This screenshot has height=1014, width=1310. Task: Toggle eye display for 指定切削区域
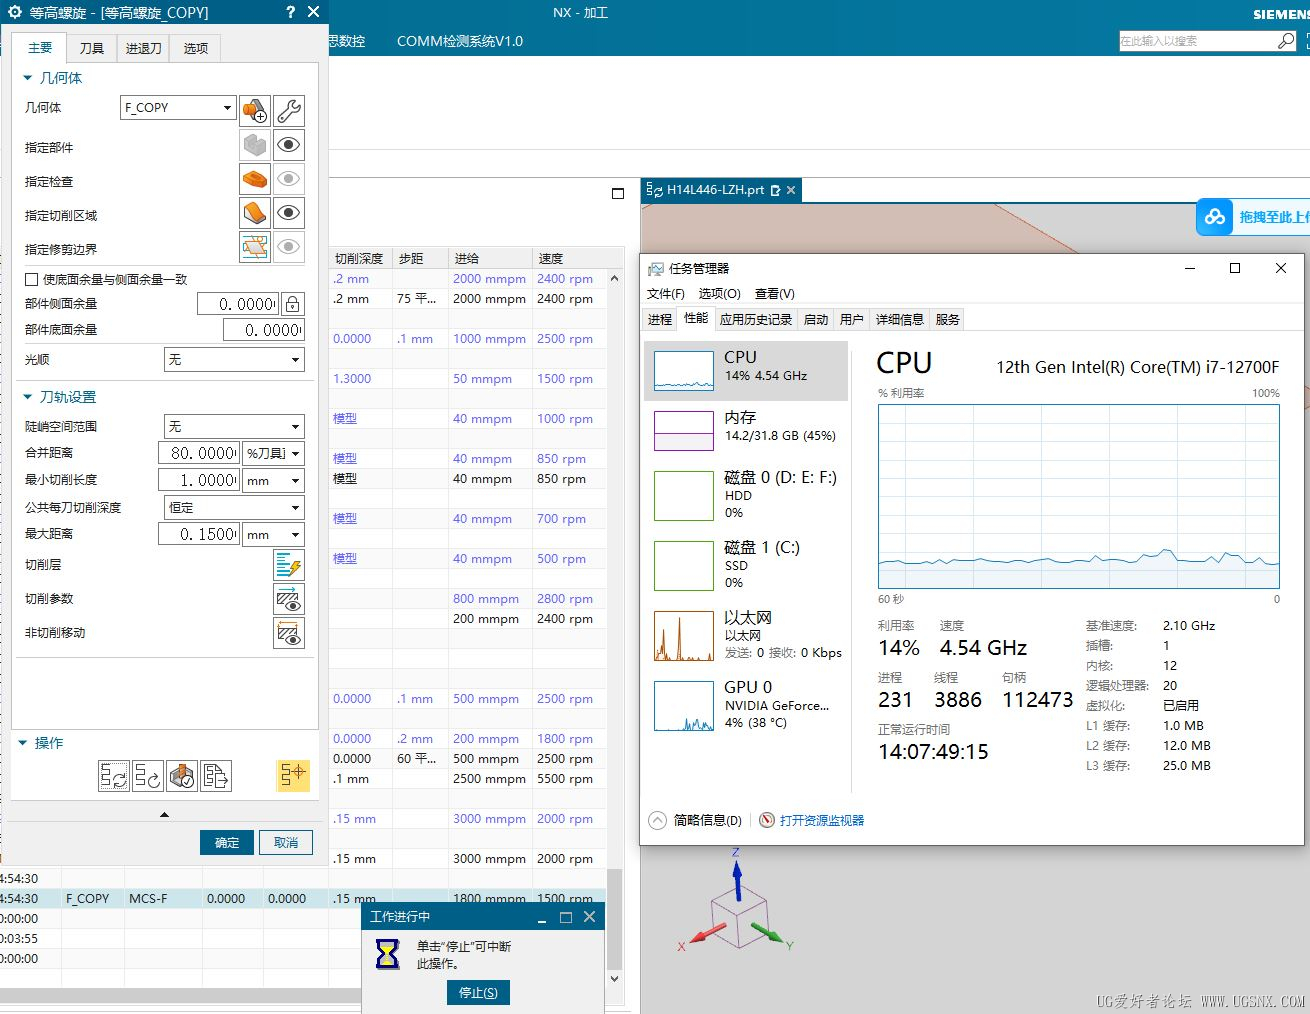pos(289,213)
